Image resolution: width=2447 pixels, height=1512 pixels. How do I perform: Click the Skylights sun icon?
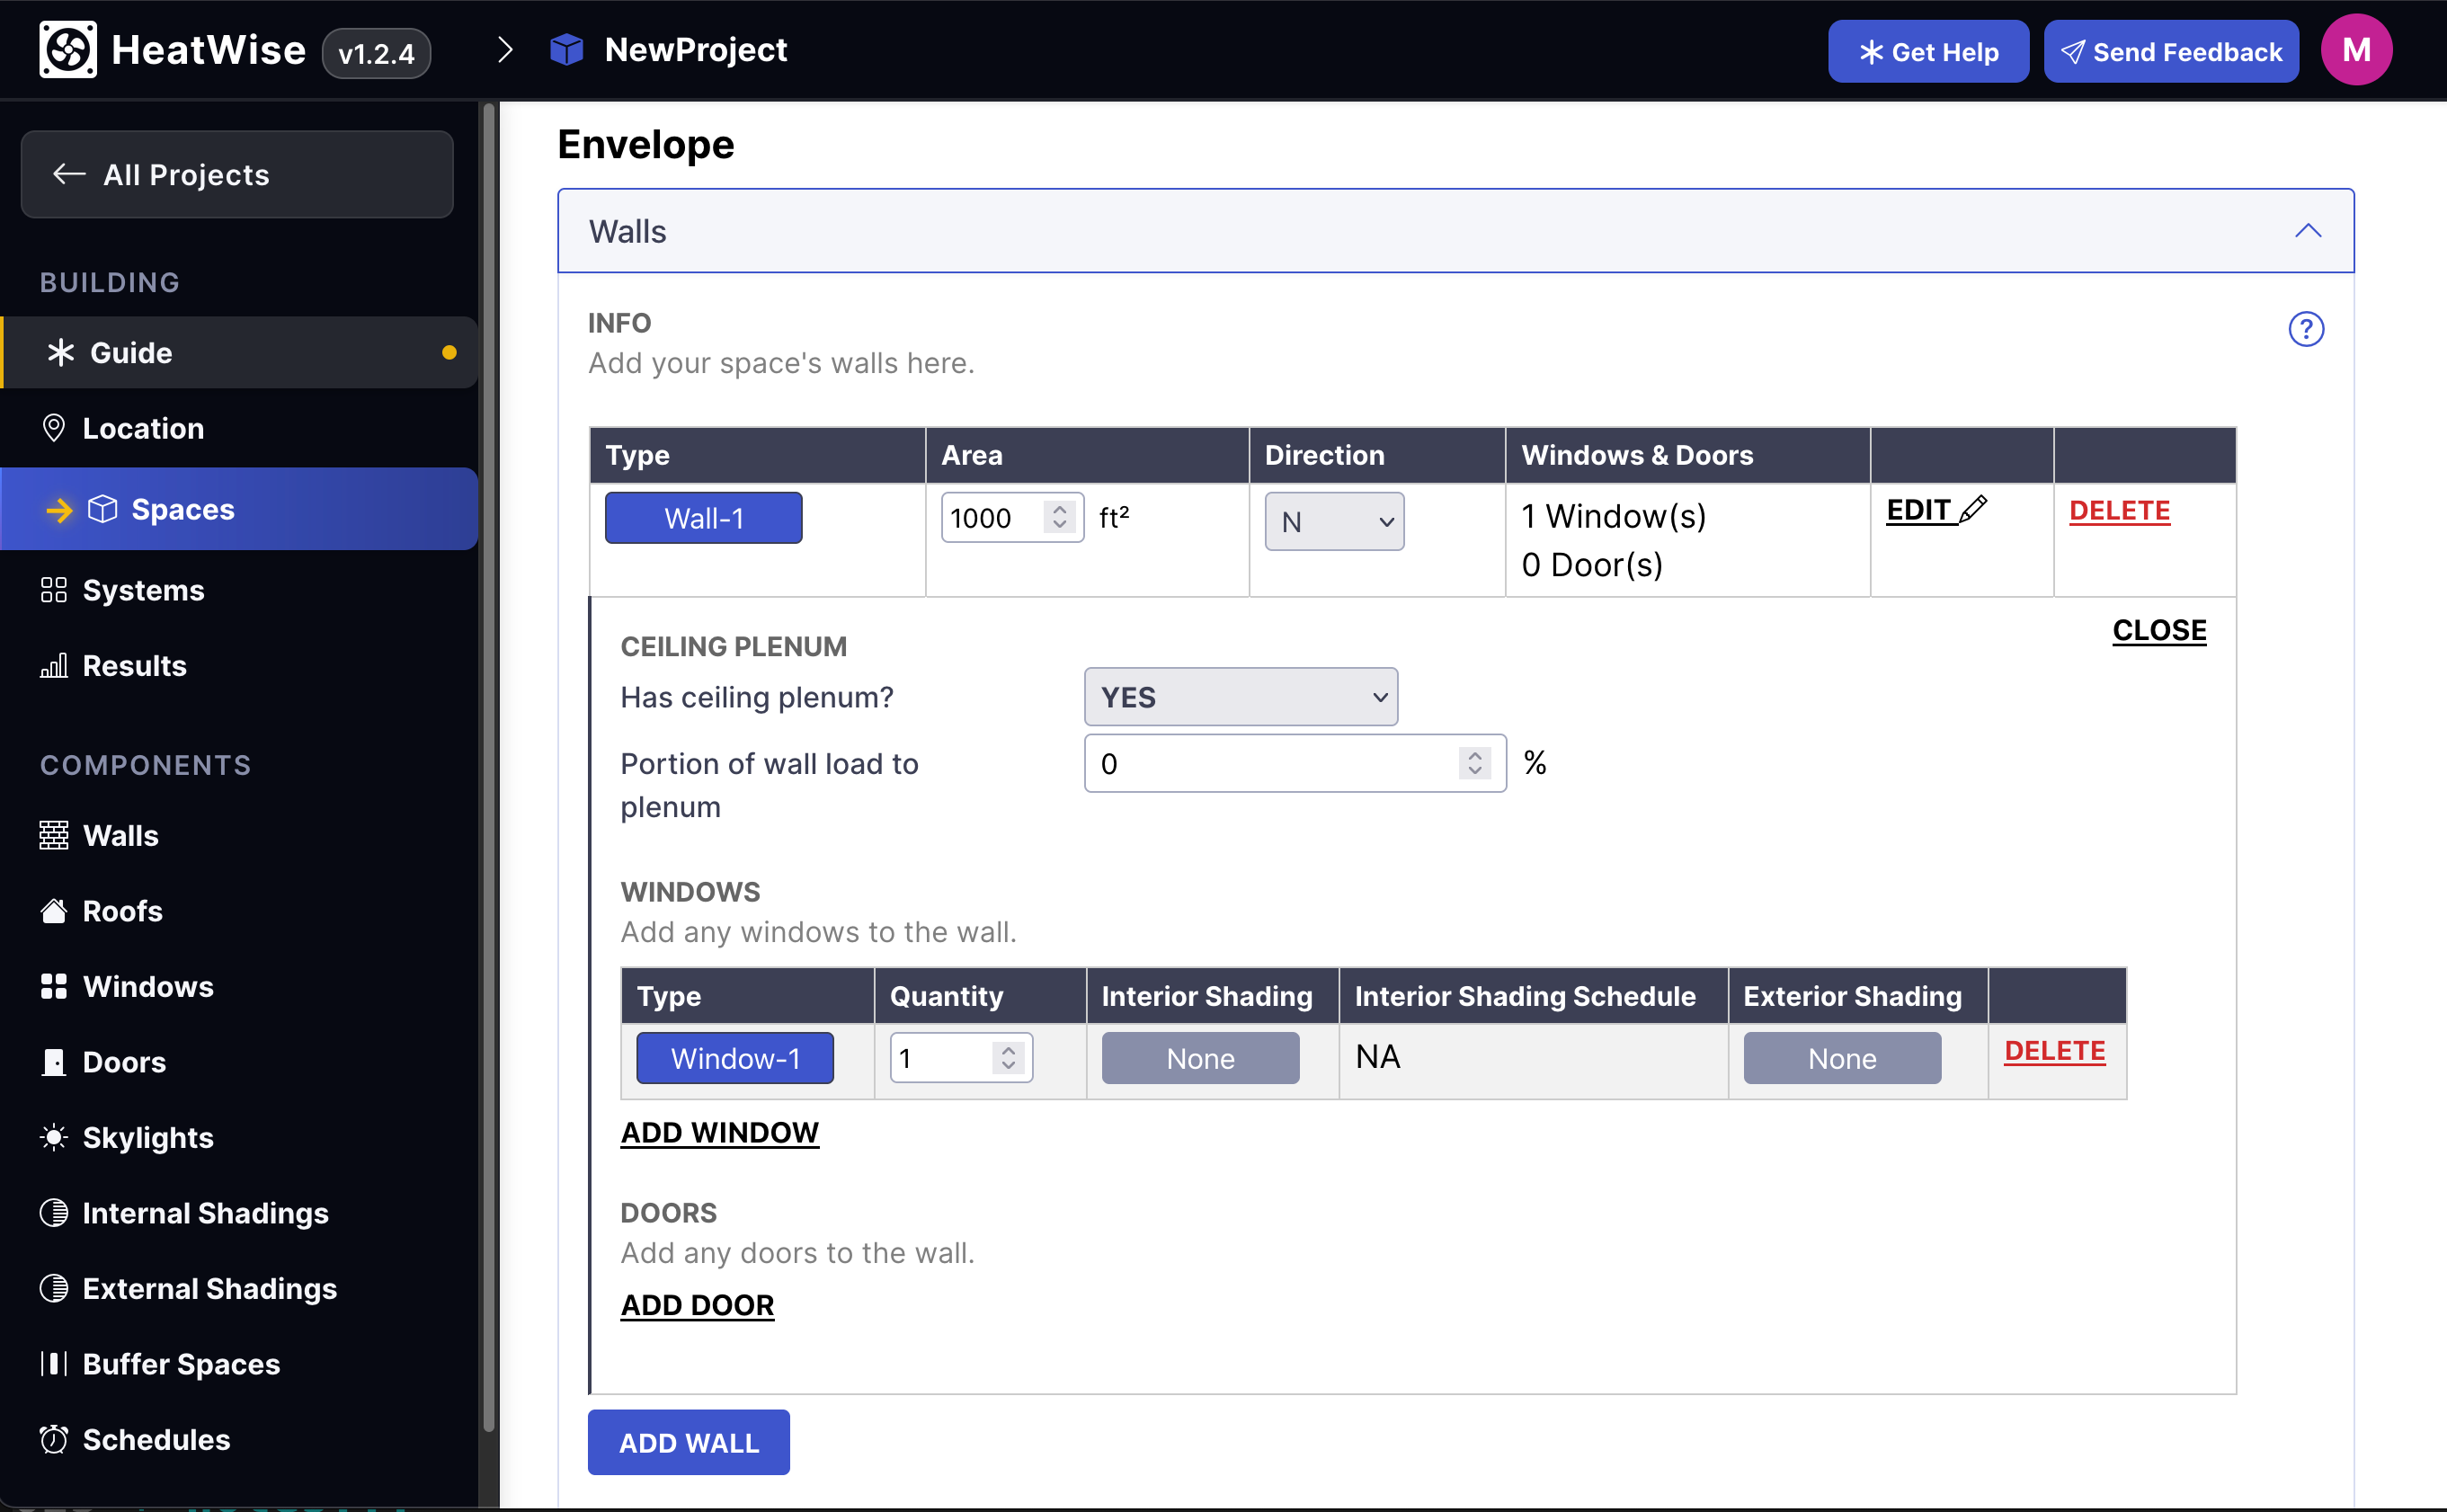click(x=54, y=1137)
